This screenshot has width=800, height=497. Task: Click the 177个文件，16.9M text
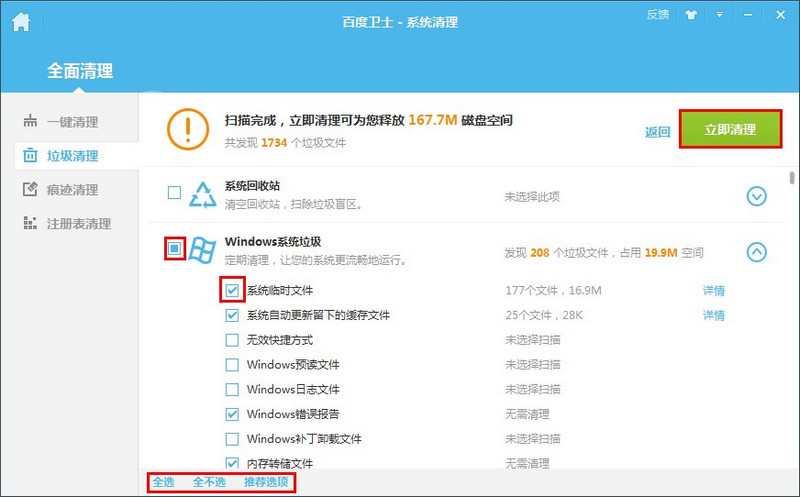[553, 290]
